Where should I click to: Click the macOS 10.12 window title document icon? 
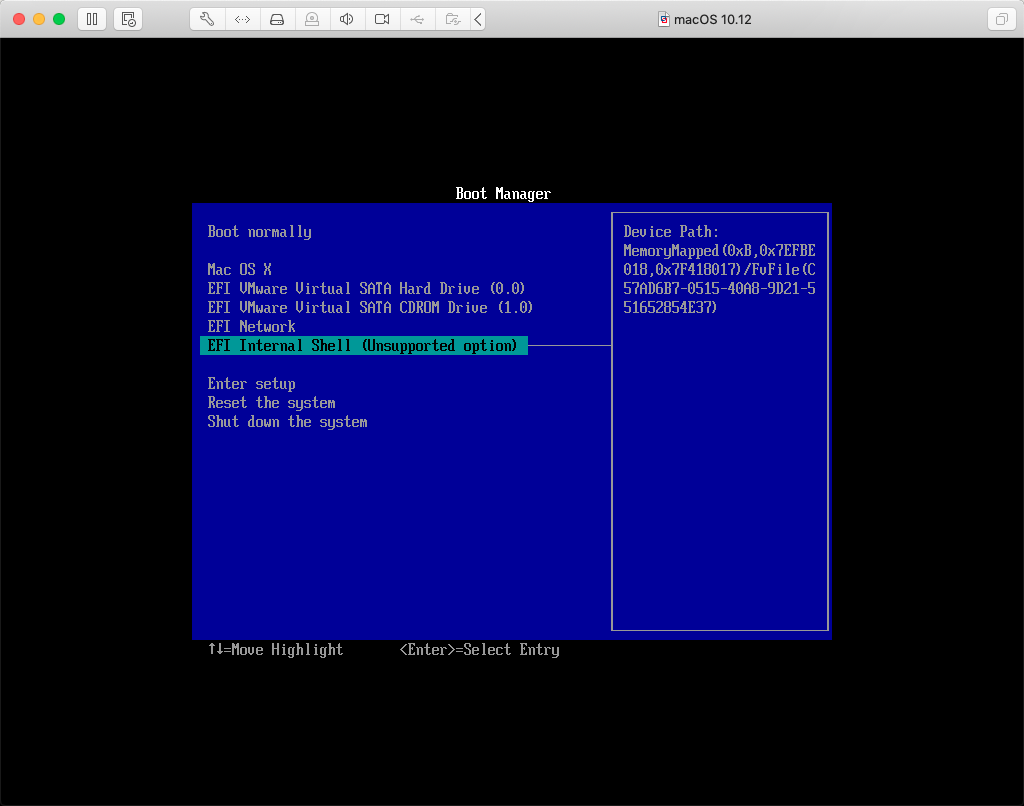coord(663,19)
